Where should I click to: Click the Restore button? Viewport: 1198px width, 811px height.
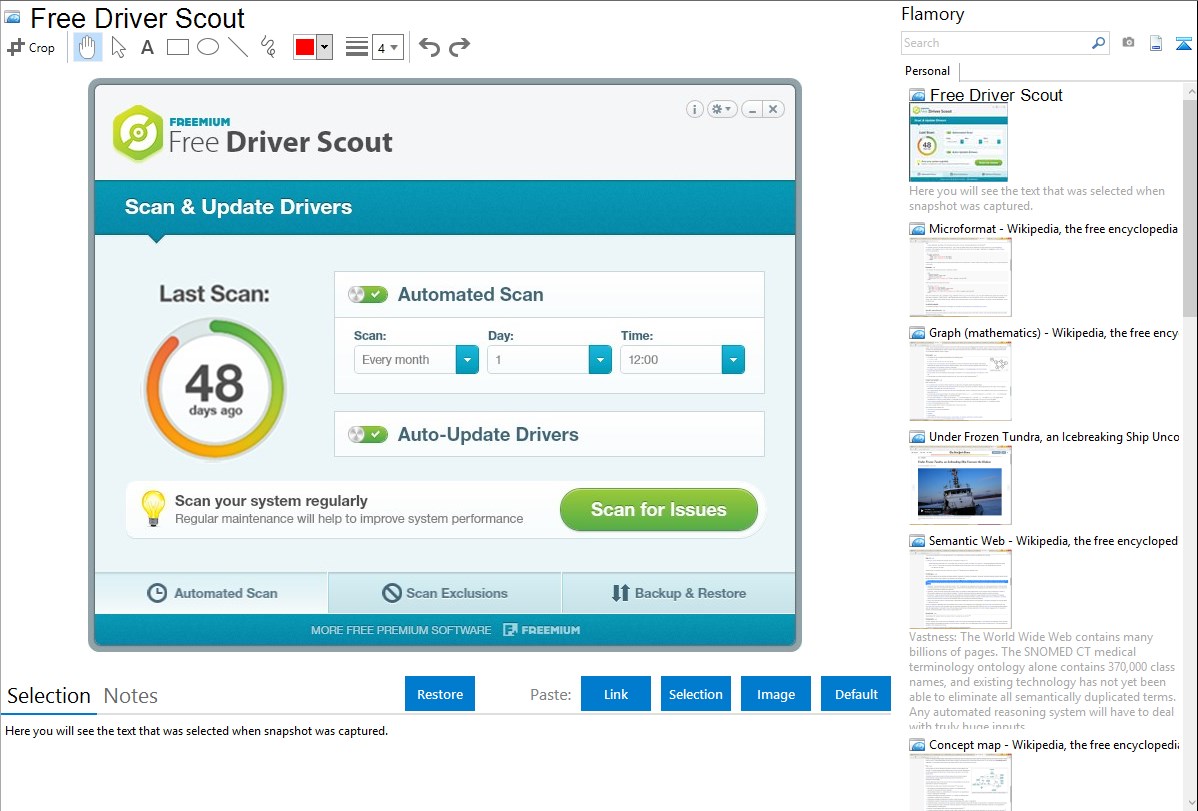coord(440,694)
